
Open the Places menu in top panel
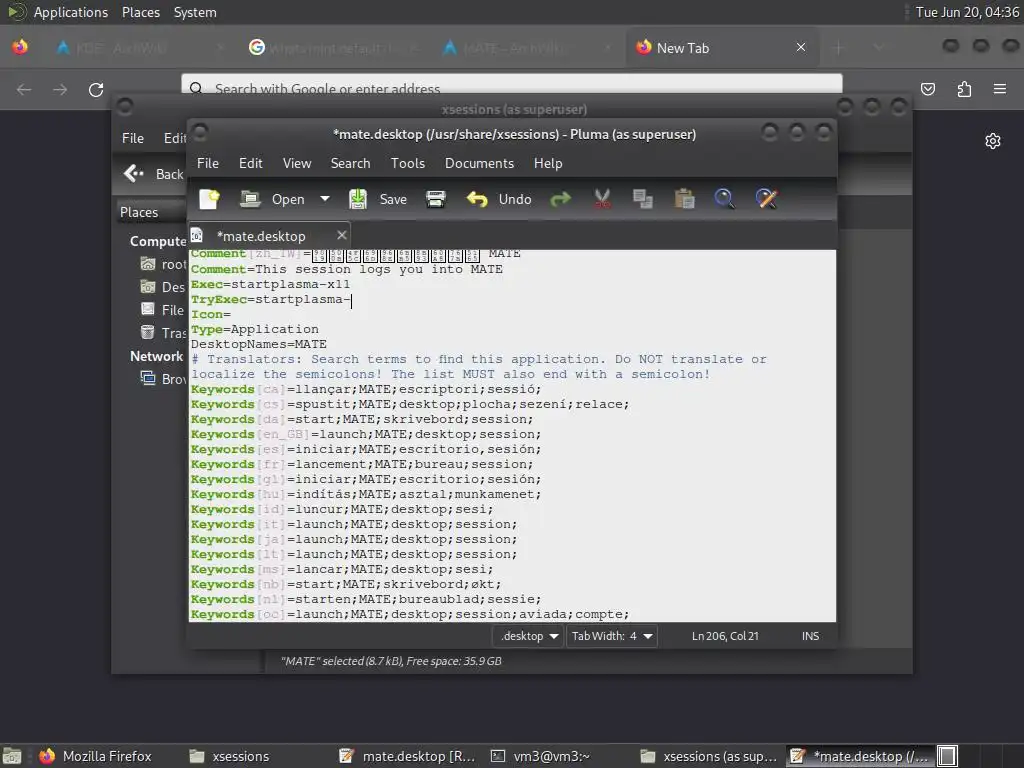[x=140, y=12]
